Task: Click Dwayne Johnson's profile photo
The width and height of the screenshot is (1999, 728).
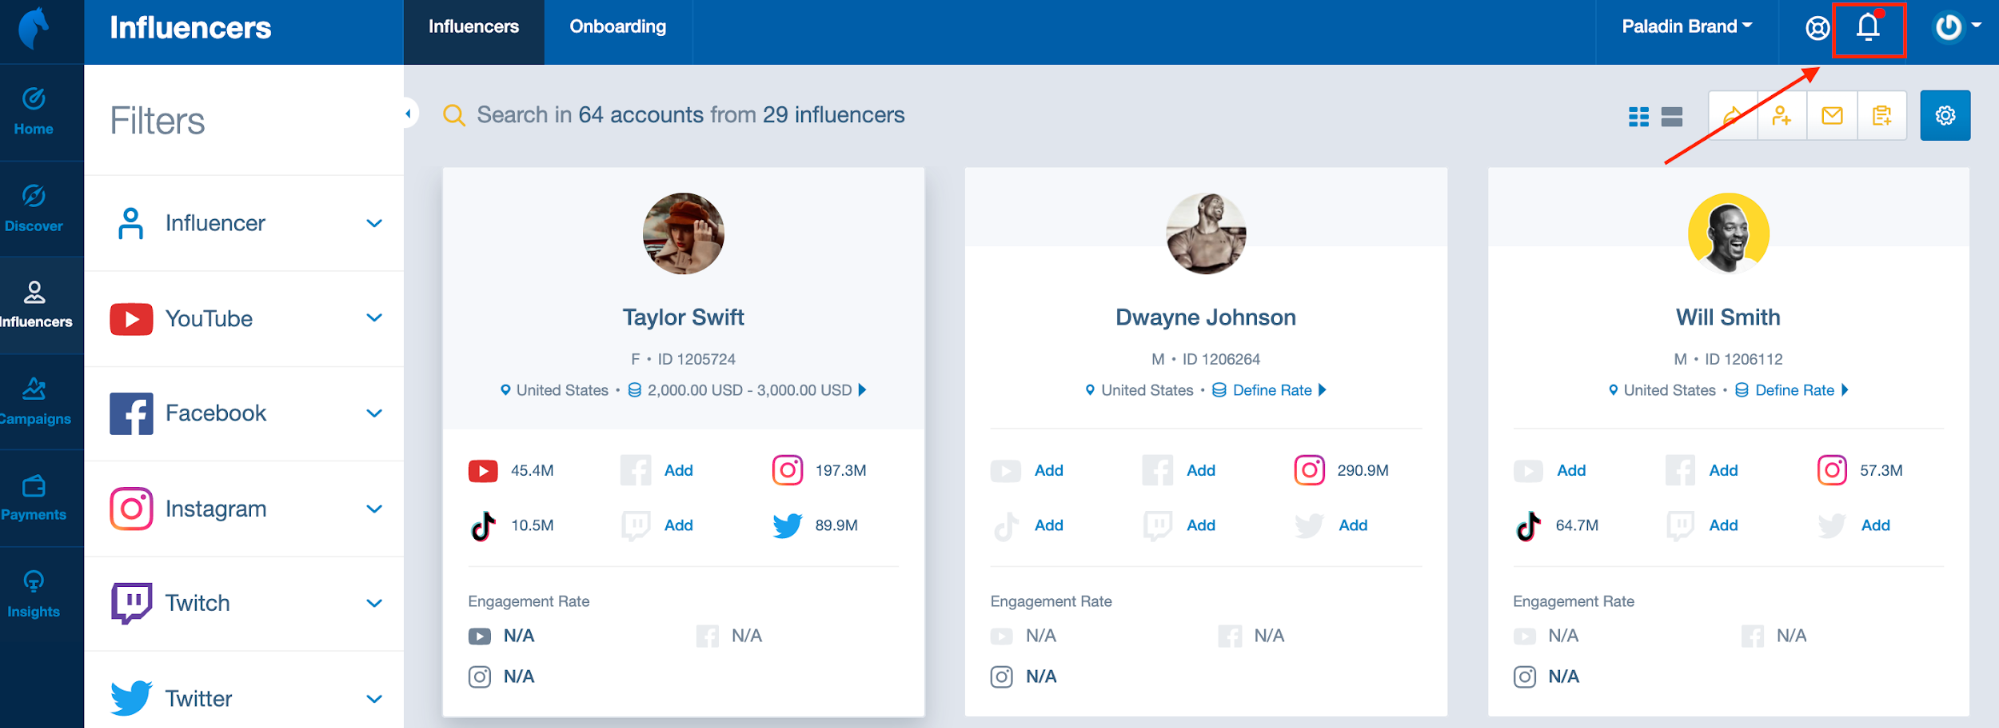Action: coord(1206,234)
